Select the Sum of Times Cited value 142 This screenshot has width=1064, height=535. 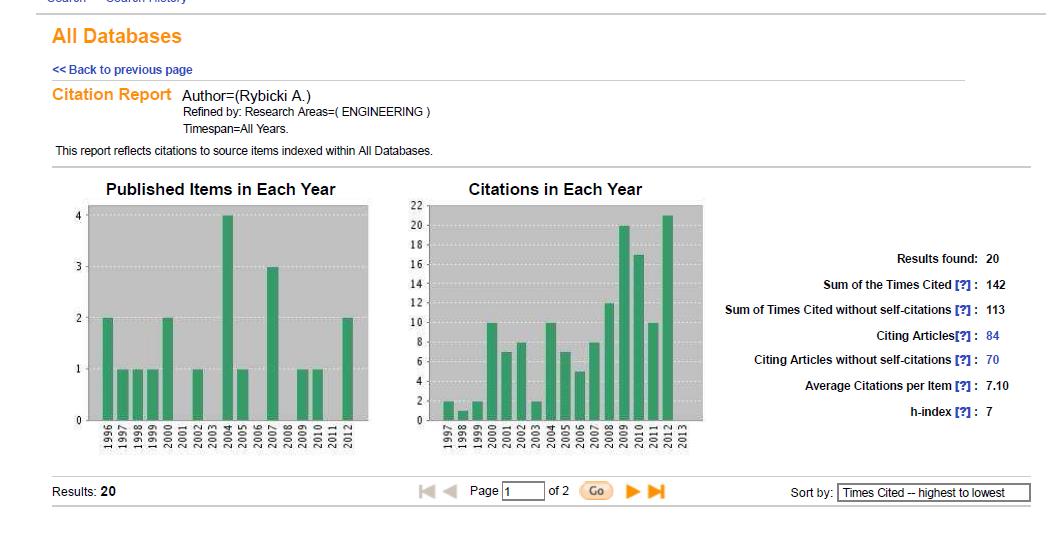[x=996, y=285]
